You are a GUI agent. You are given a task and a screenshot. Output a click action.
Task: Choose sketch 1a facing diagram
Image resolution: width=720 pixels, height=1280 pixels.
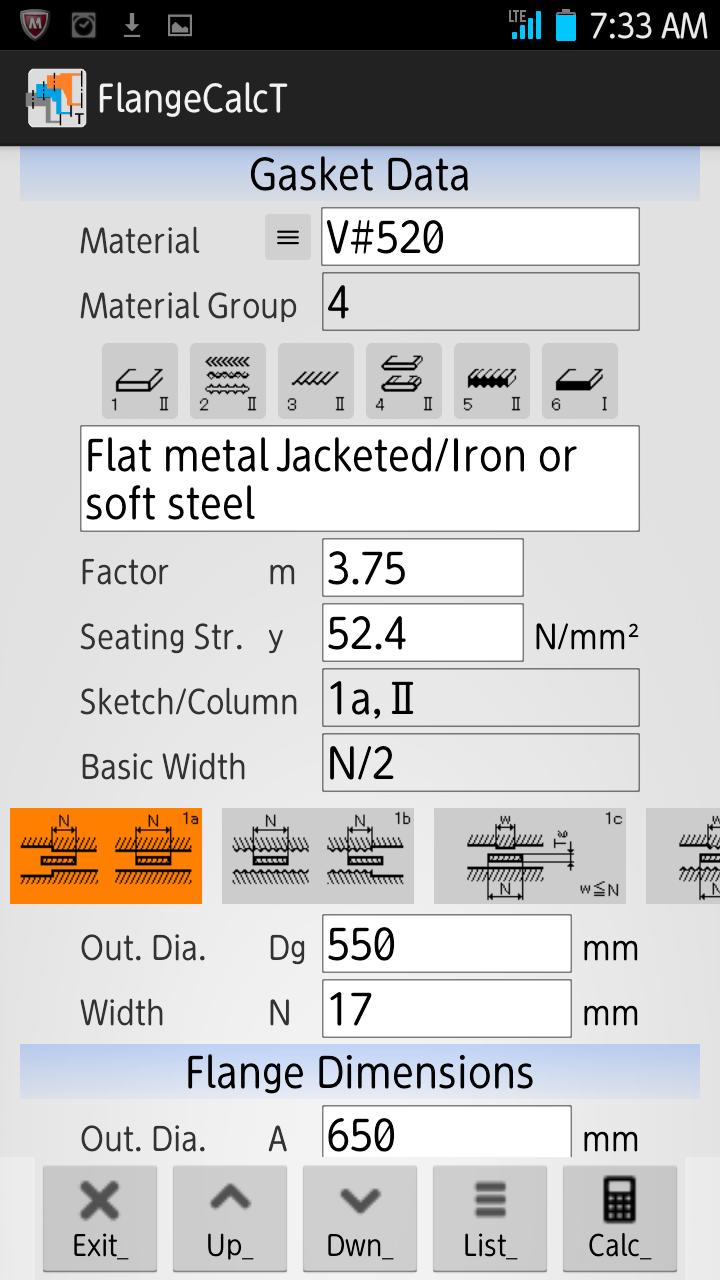tap(106, 856)
